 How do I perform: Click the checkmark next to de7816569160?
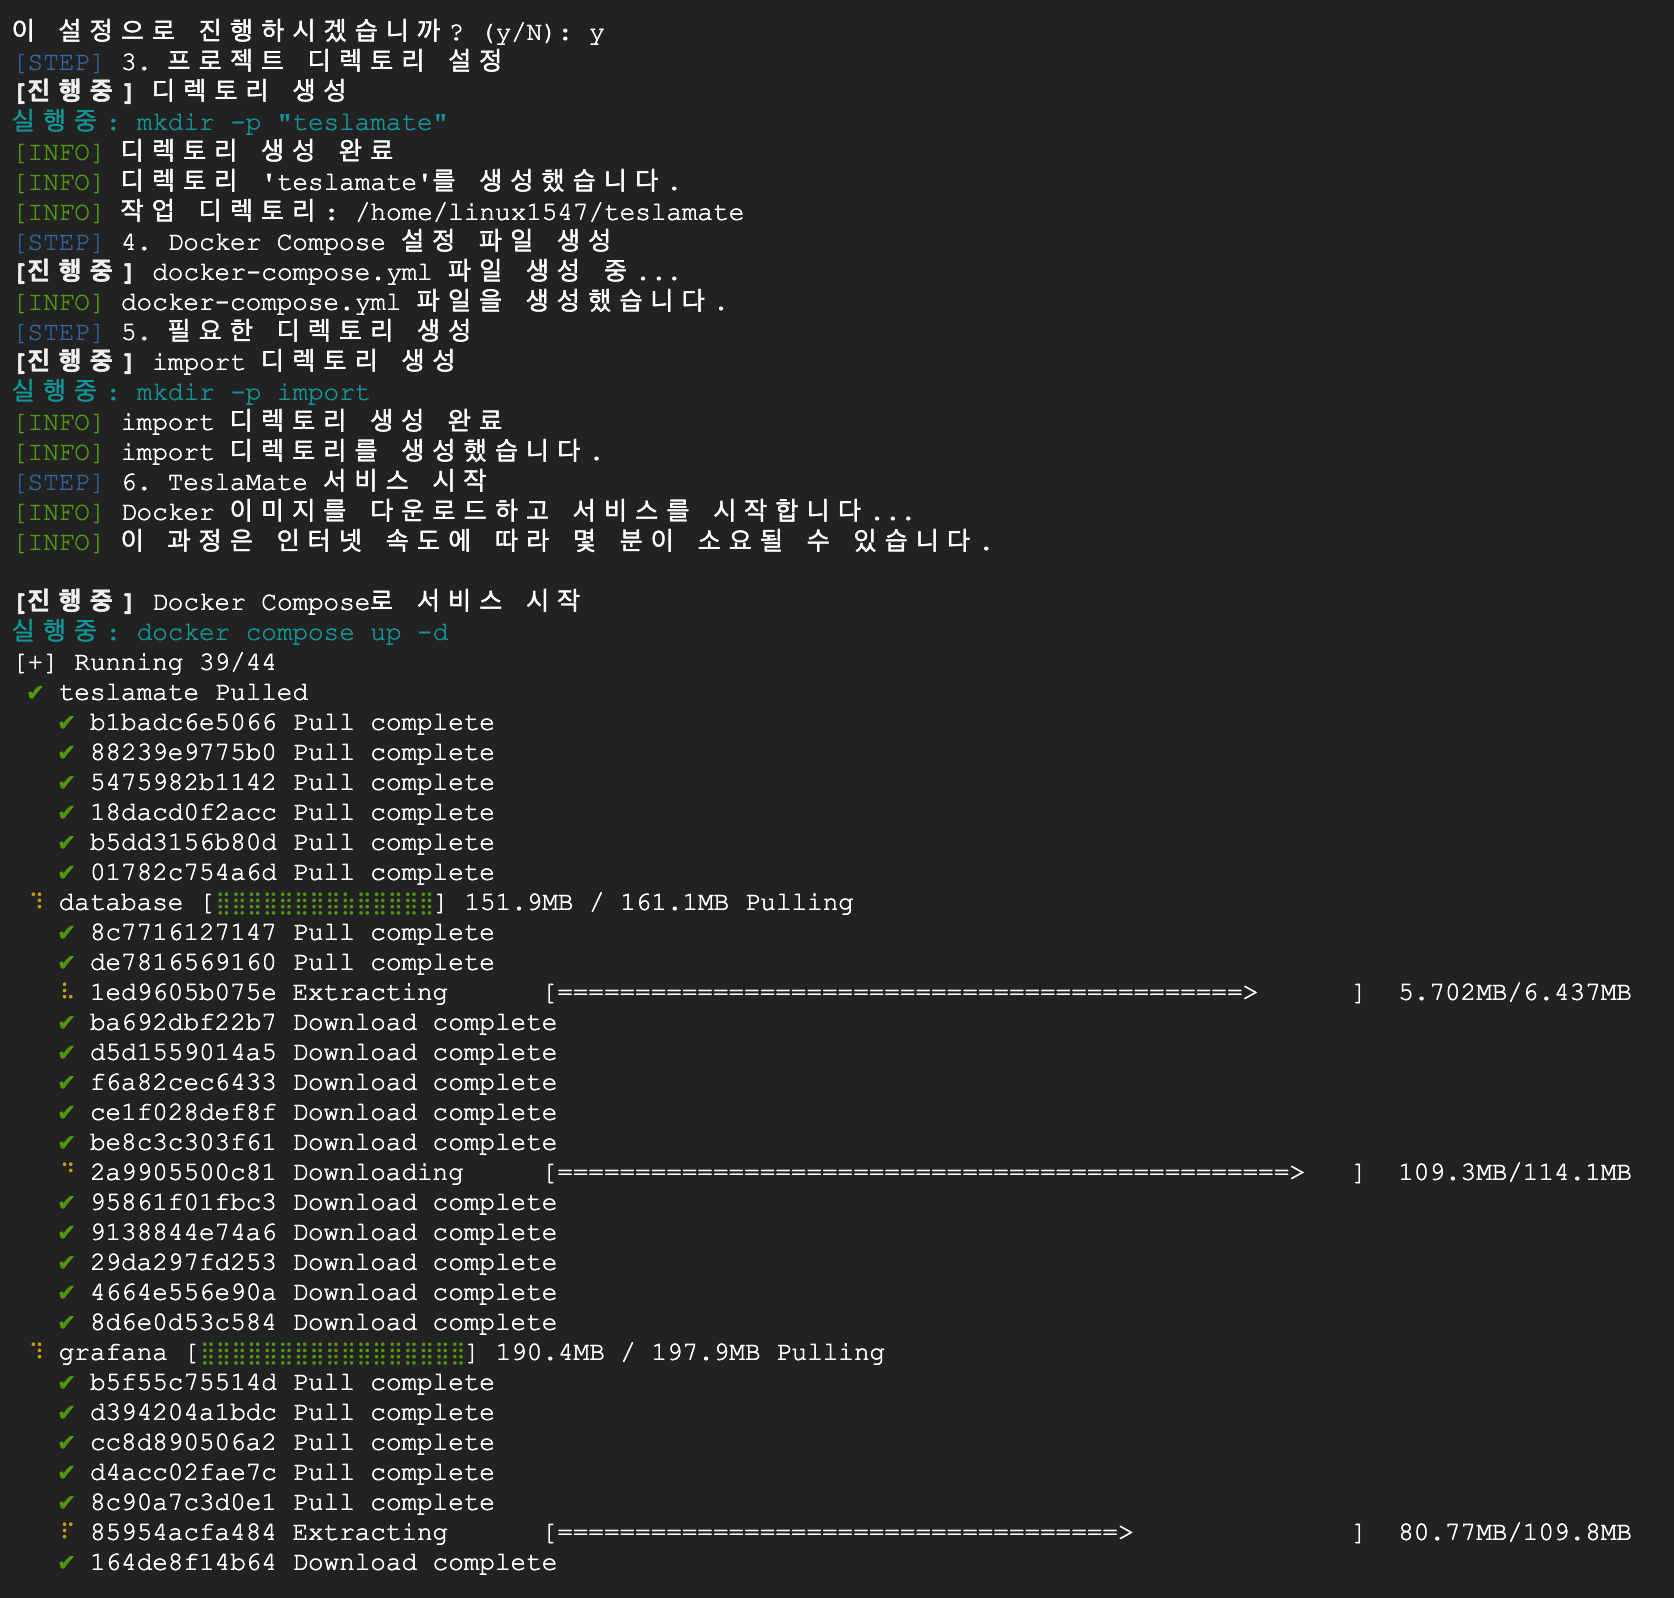[x=67, y=962]
